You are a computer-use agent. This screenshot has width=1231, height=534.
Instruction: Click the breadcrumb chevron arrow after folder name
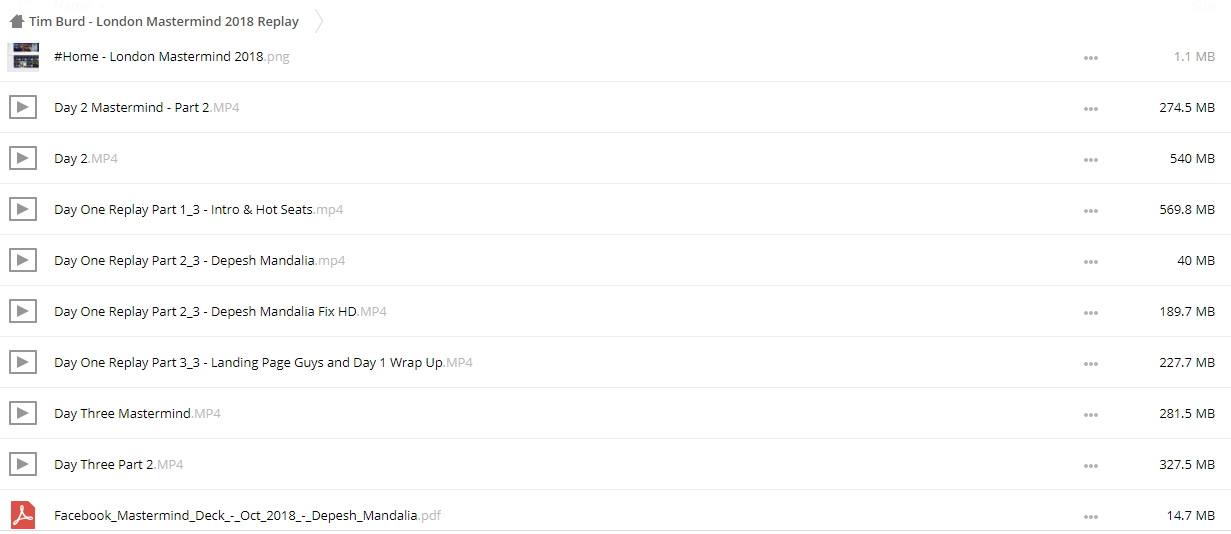pos(319,21)
